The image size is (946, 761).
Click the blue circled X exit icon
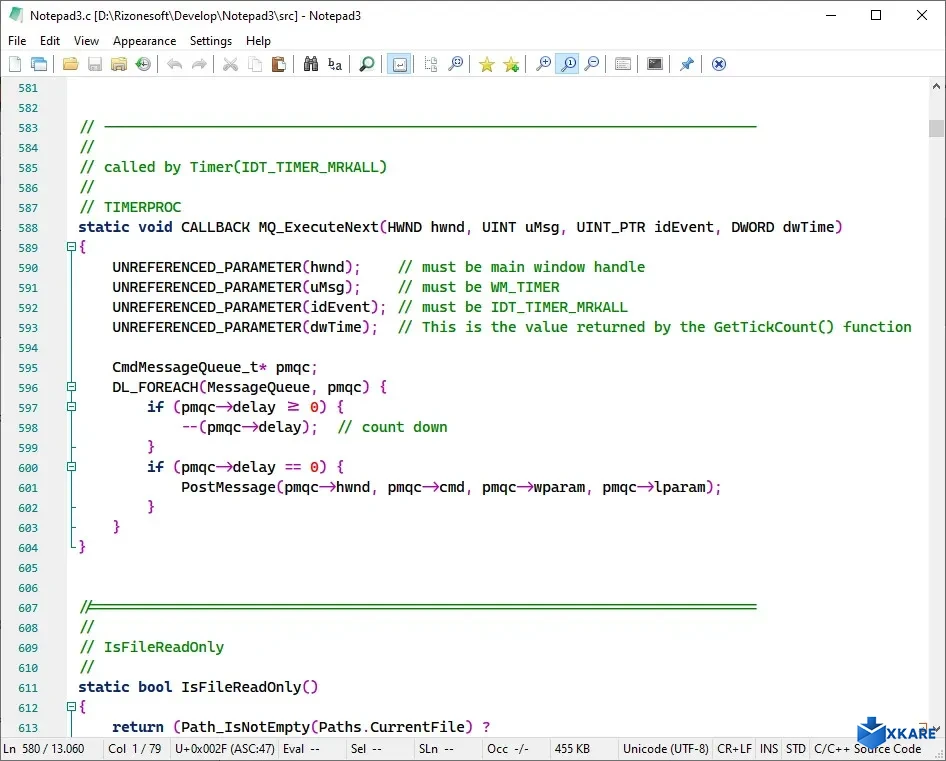(x=719, y=64)
